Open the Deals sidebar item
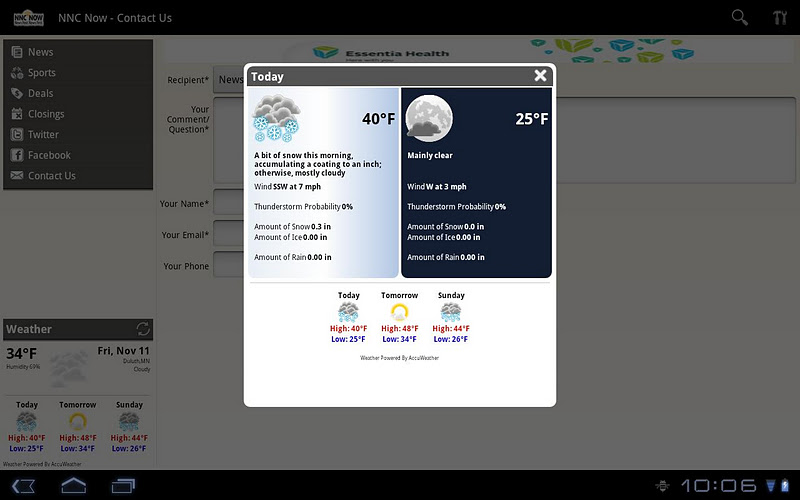 click(x=78, y=93)
